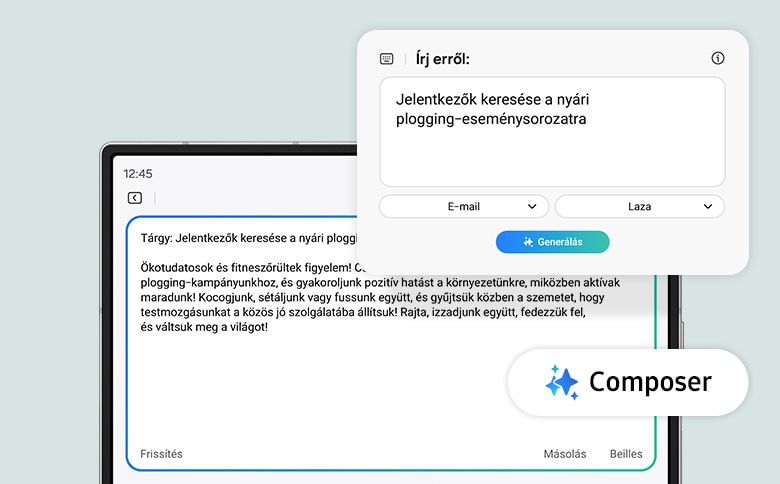
Task: Tap Másolás to copy generated text
Action: [565, 454]
